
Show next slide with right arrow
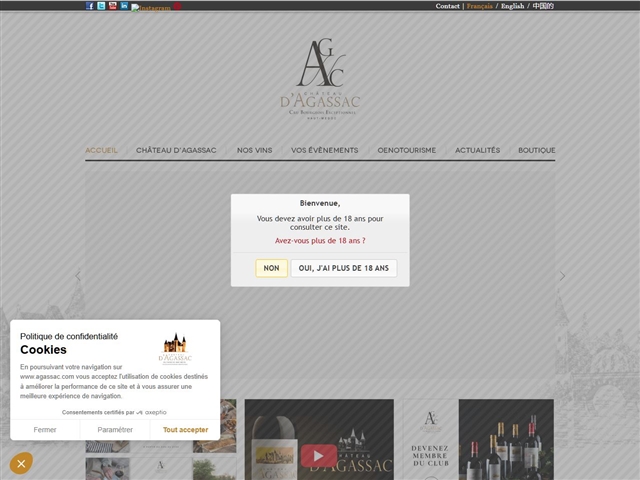point(562,276)
